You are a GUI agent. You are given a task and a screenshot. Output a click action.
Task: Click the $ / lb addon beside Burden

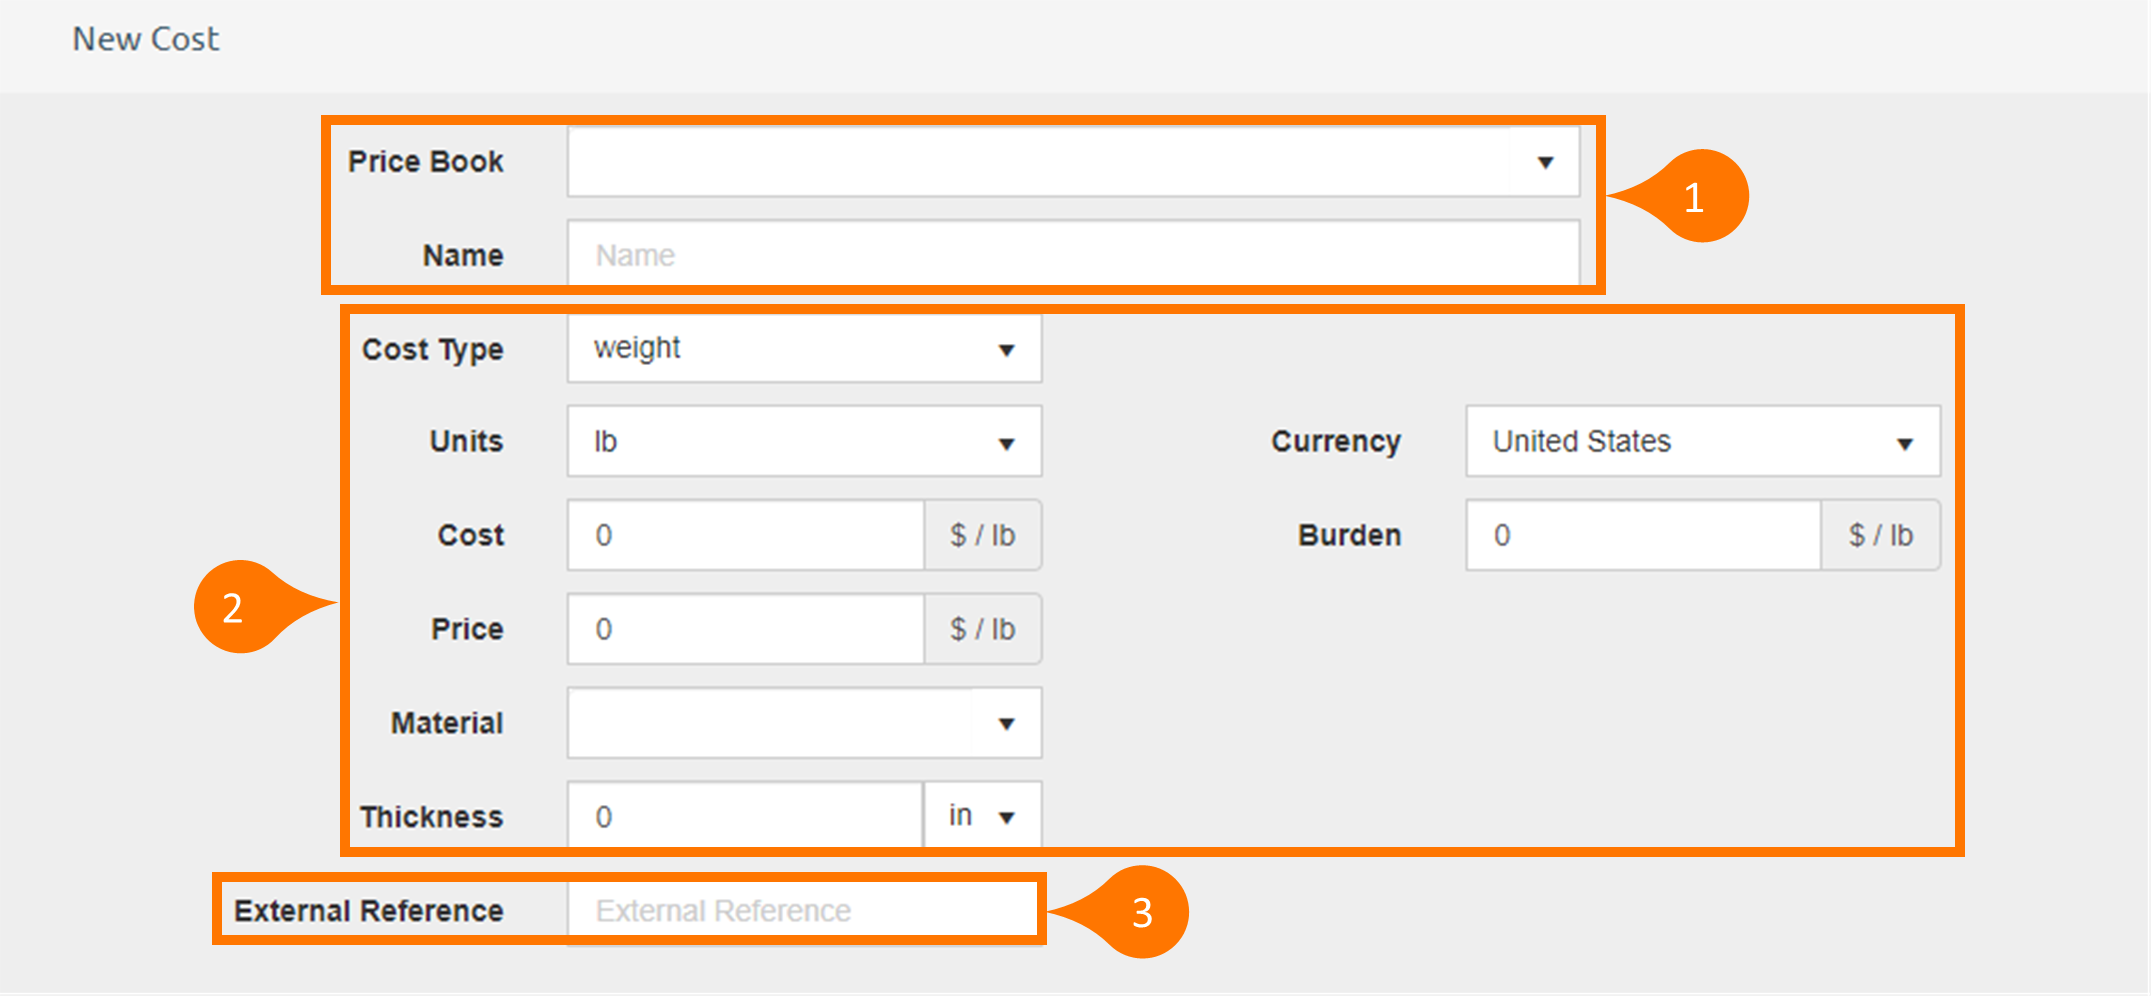pos(1880,536)
